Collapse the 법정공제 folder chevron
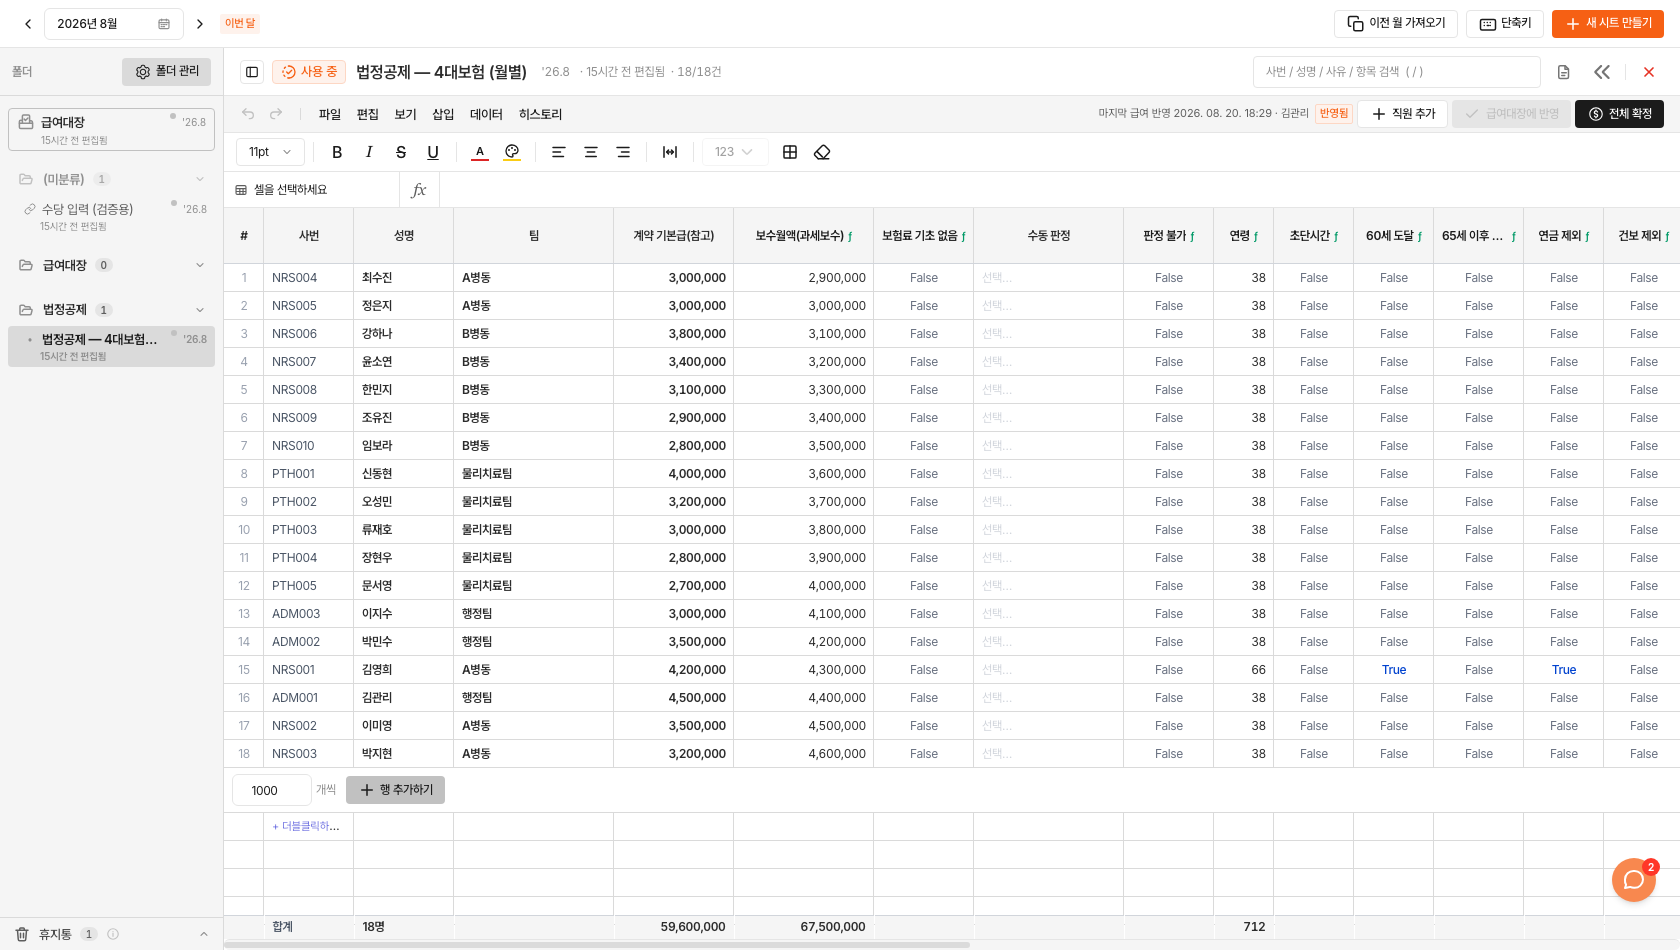The width and height of the screenshot is (1680, 950). 200,310
